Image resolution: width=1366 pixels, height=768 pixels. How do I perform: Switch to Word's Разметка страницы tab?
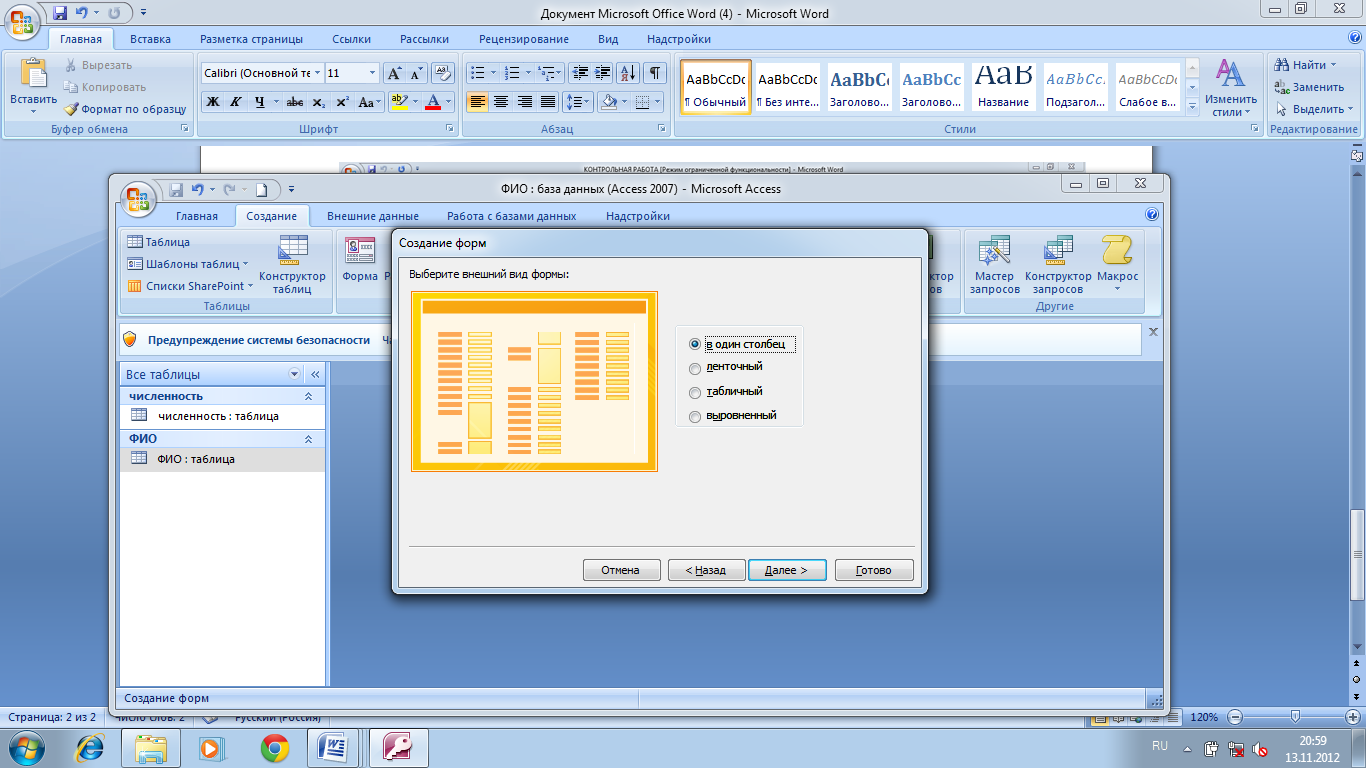pyautogui.click(x=251, y=39)
